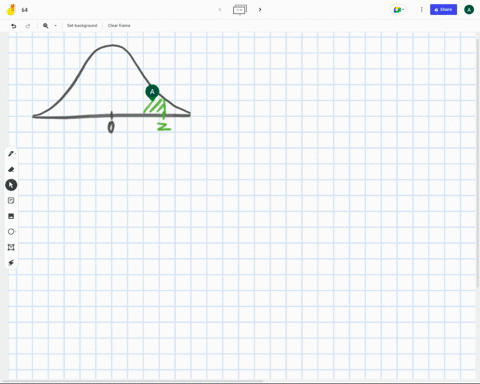Select the Eraser tool

(x=11, y=169)
